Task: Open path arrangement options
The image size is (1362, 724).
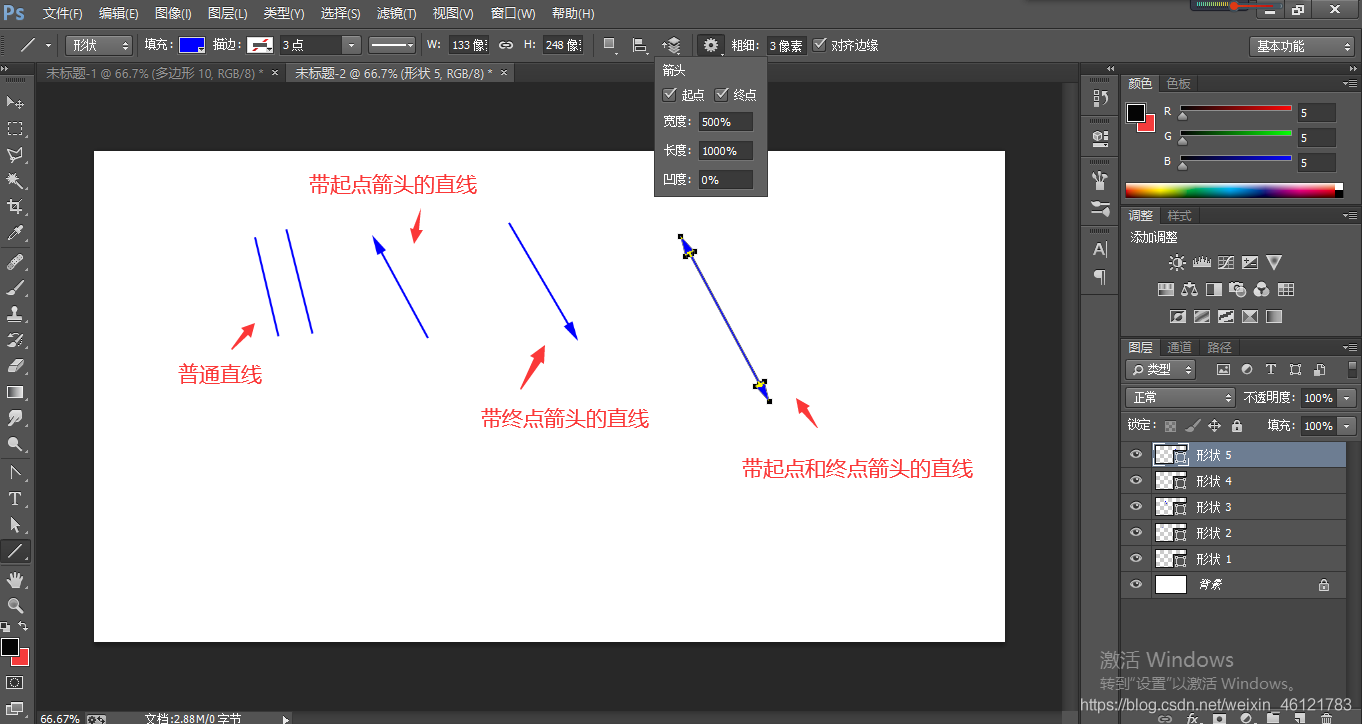Action: [672, 45]
